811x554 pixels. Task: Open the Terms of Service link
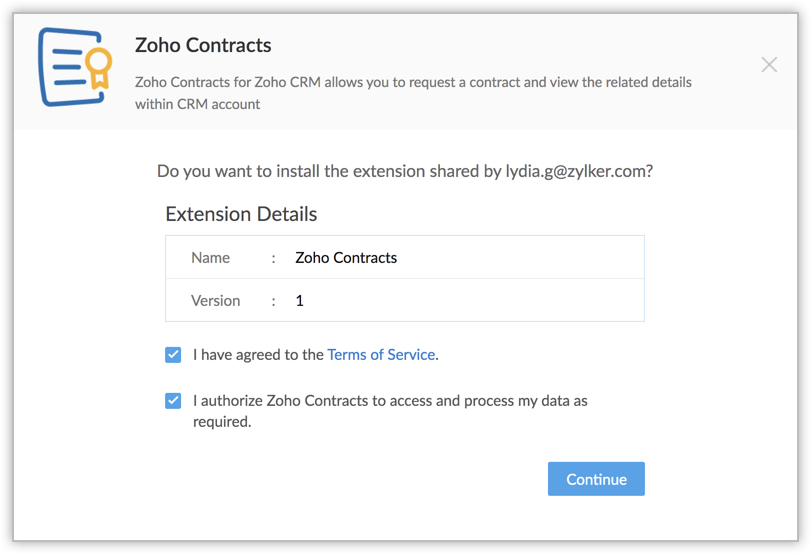point(381,355)
